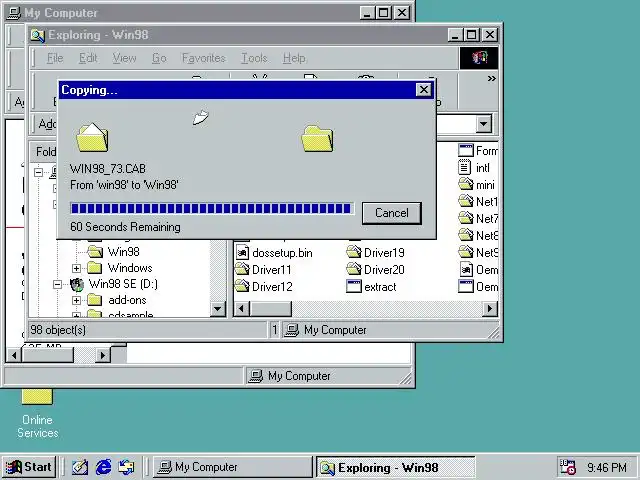
Task: Maximize the Exploring - Win98 window
Action: tap(471, 35)
